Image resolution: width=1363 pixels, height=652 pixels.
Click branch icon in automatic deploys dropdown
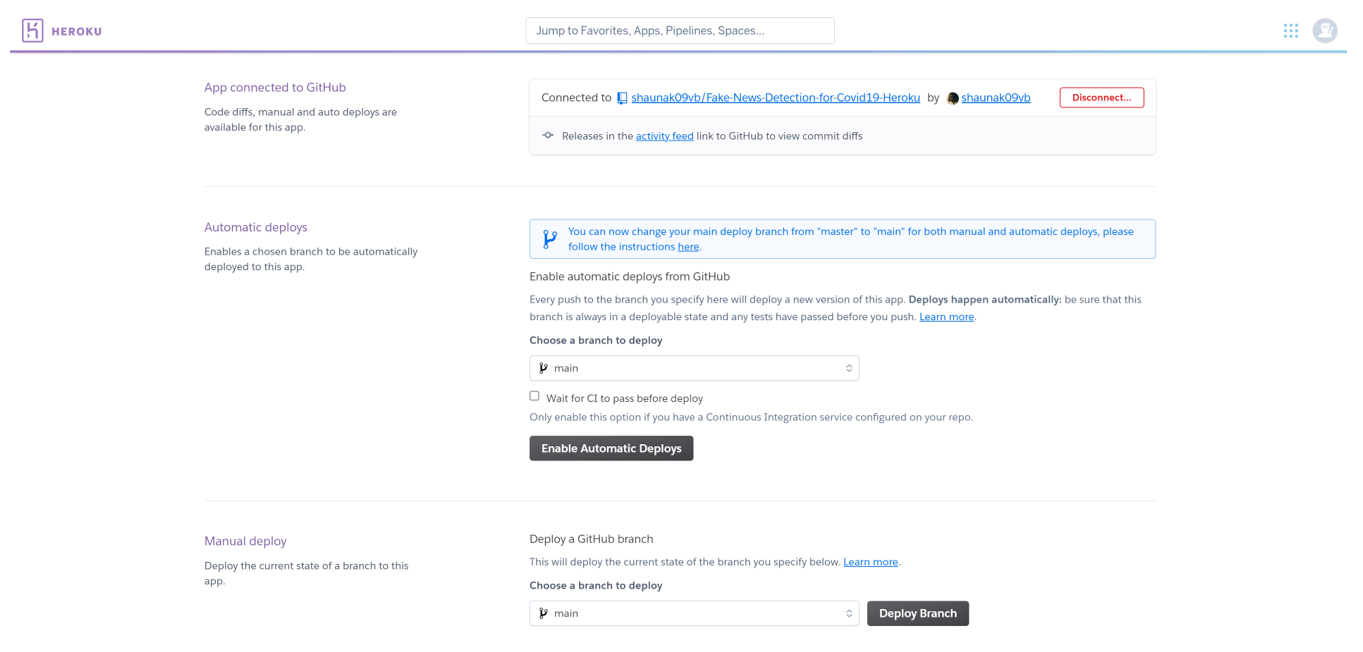pyautogui.click(x=544, y=368)
